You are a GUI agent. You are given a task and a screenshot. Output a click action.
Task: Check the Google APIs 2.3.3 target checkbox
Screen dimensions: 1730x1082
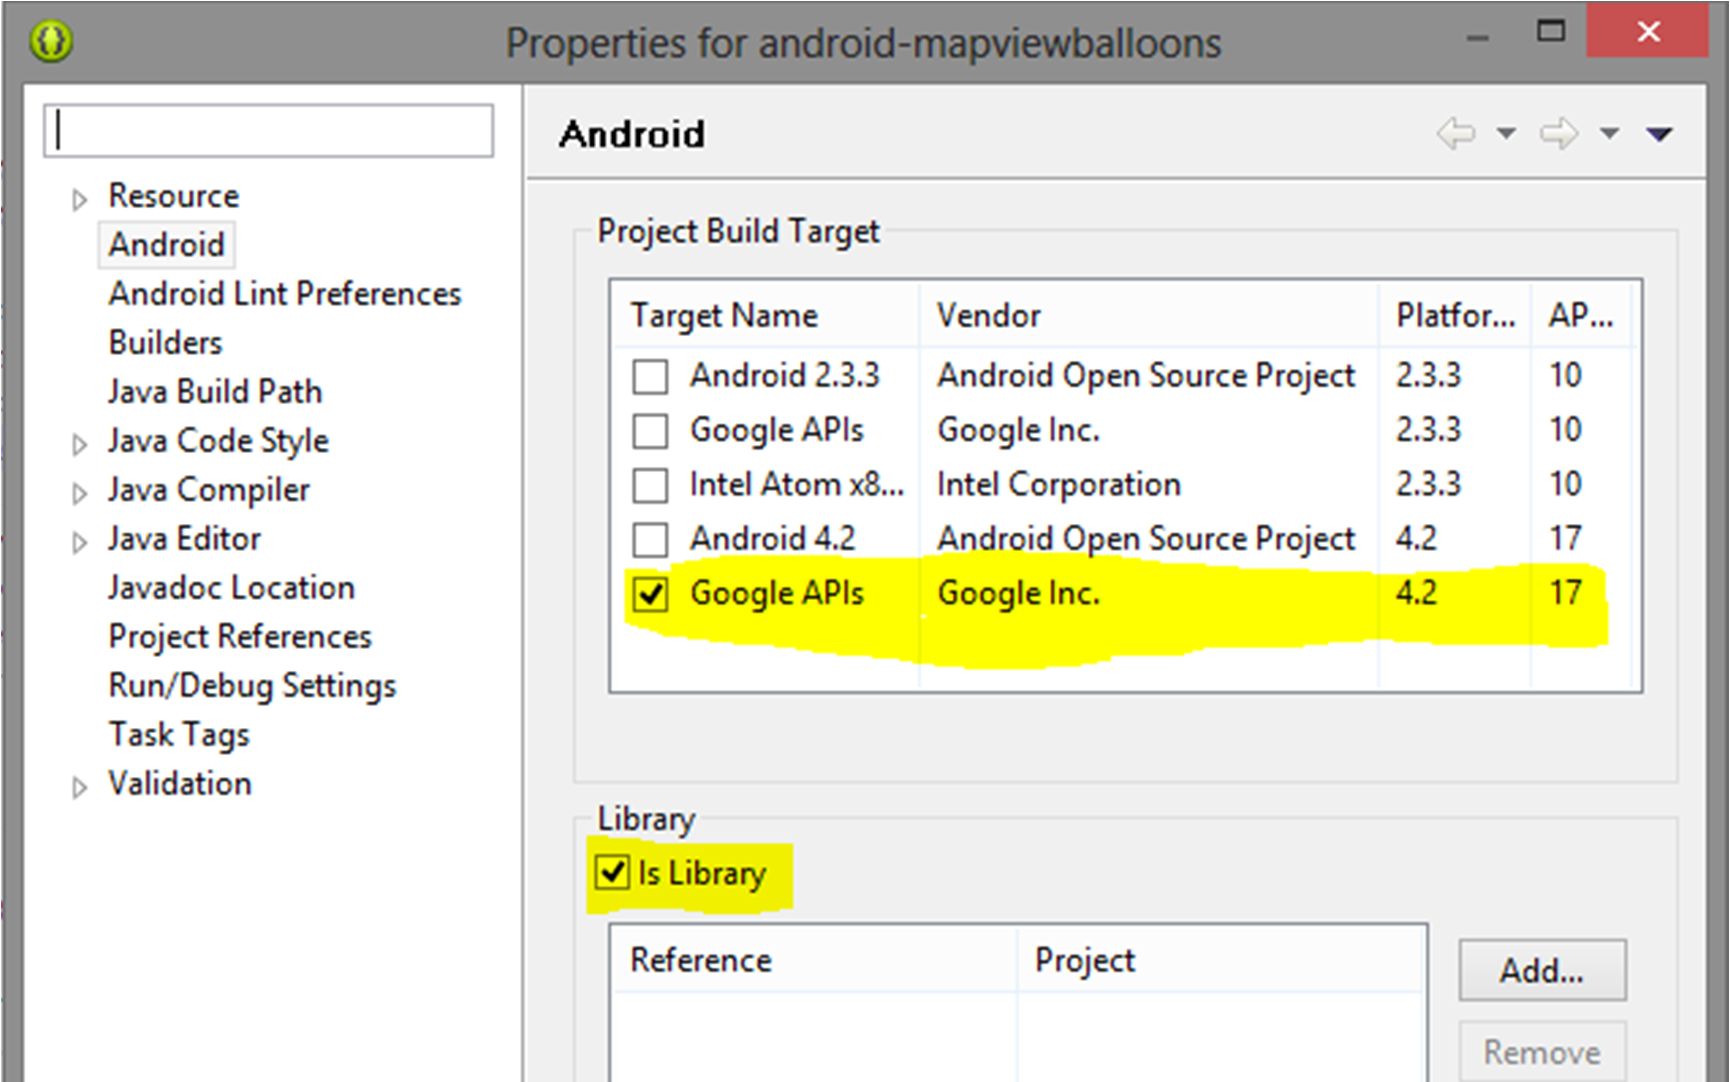click(x=650, y=431)
